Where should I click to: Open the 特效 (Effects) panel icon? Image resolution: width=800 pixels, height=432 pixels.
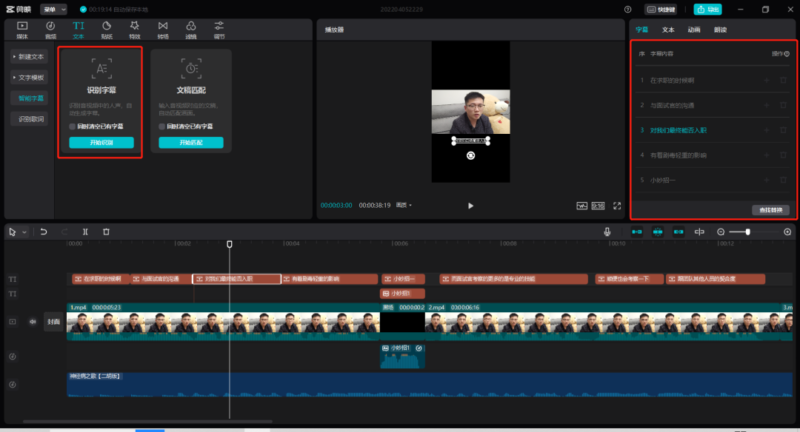(134, 27)
